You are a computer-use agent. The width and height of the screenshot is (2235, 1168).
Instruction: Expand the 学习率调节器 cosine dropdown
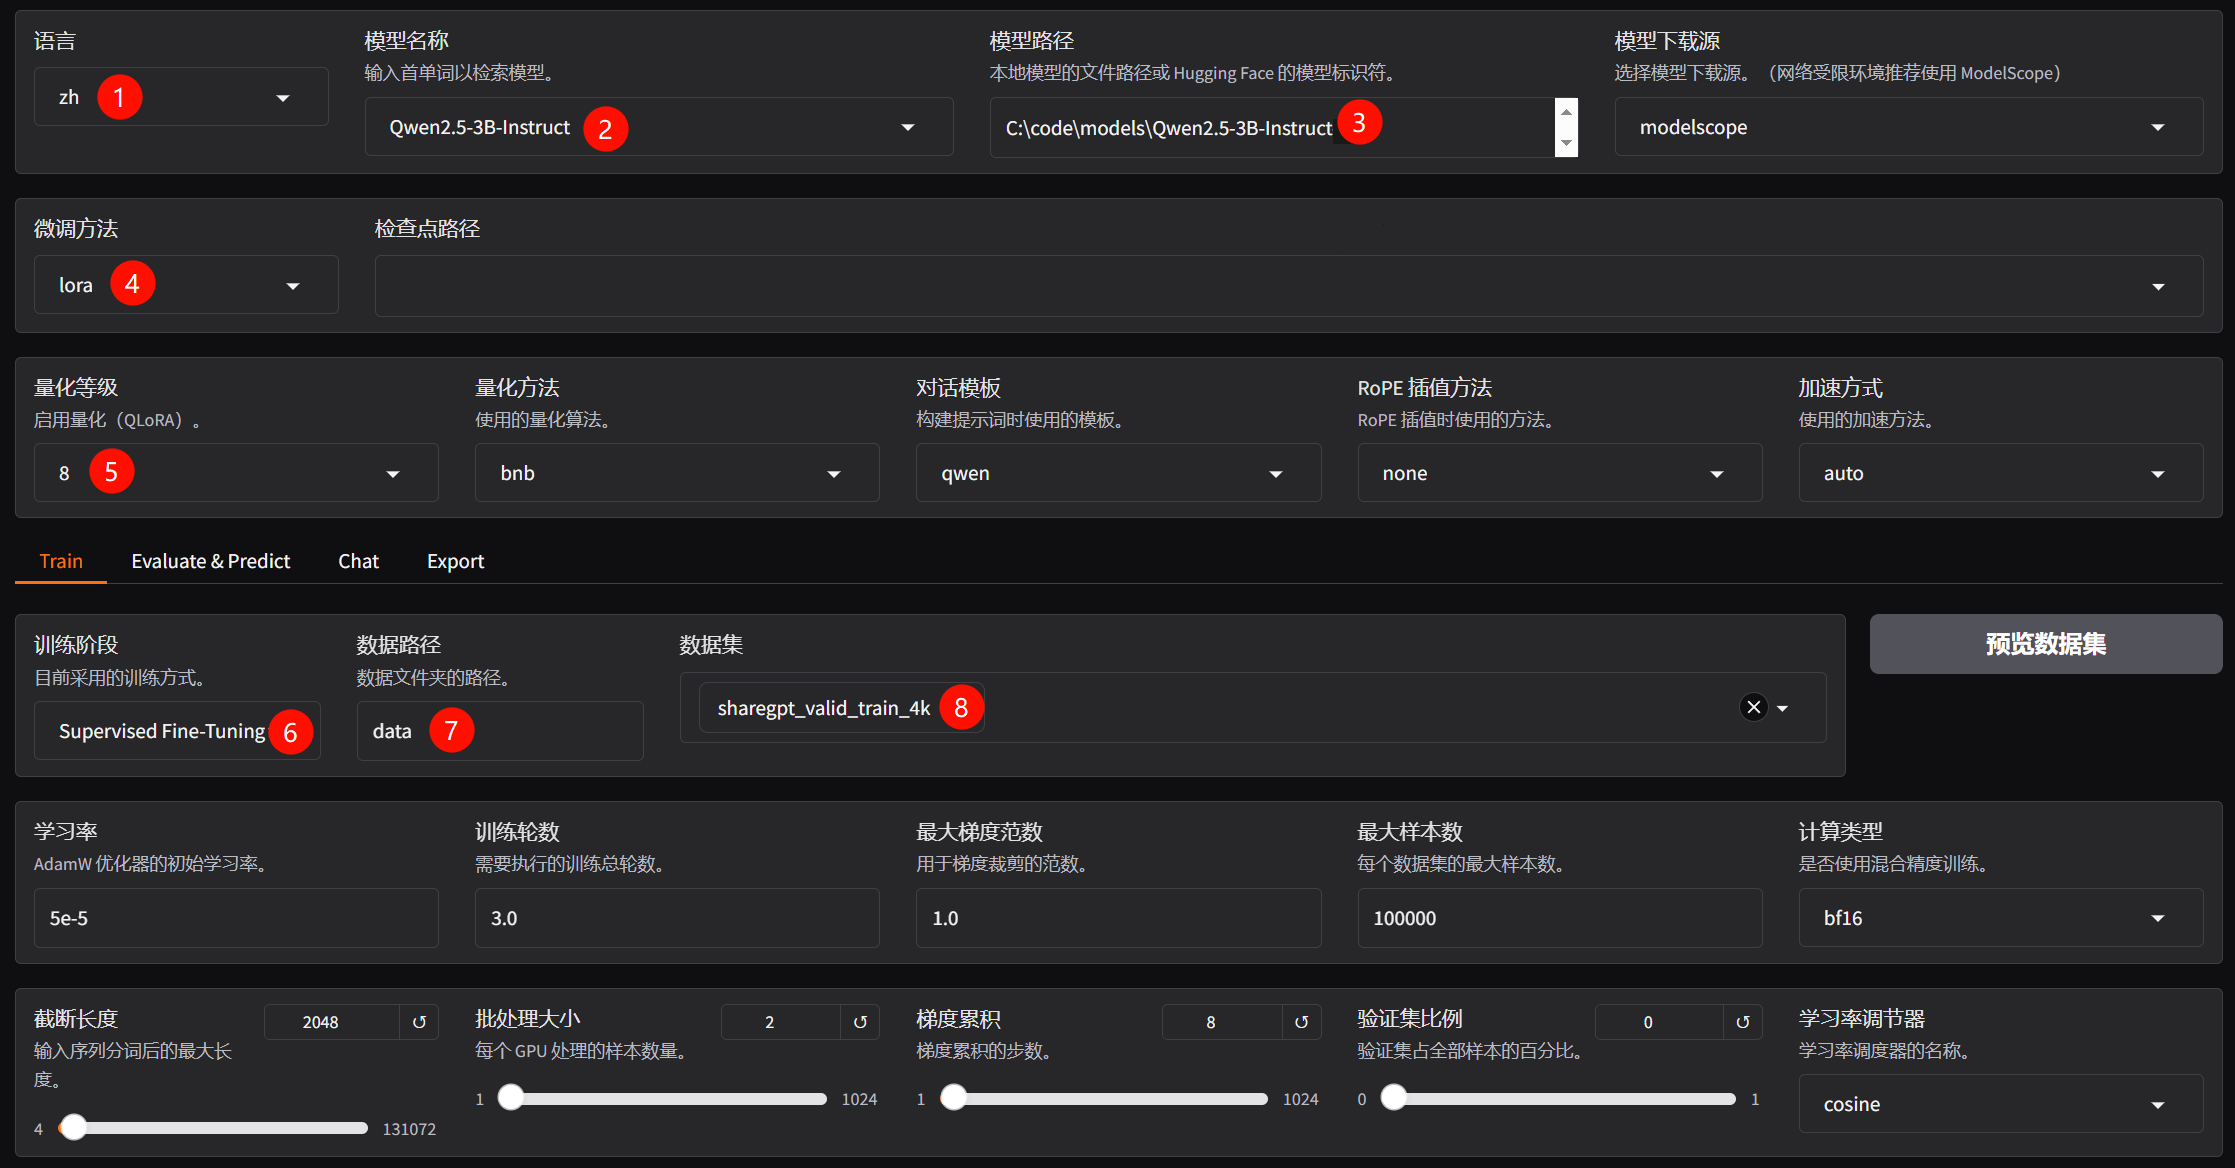point(2157,1105)
